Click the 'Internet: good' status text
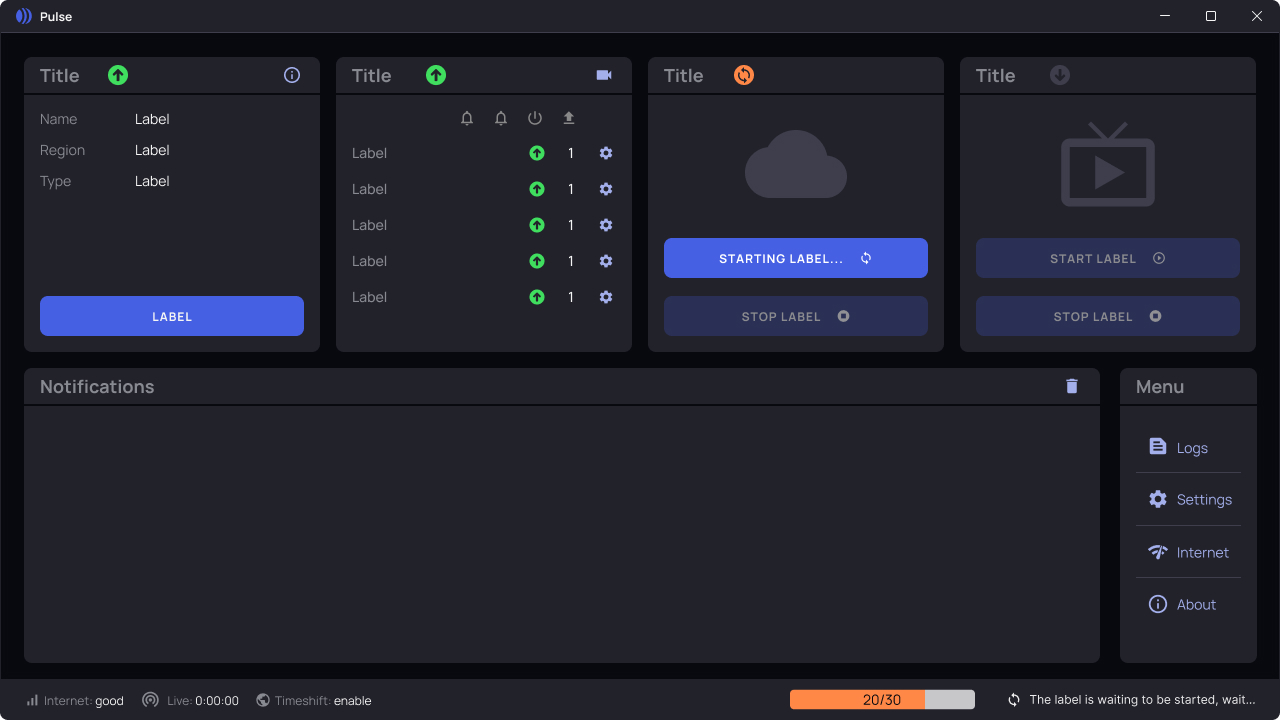 84,701
